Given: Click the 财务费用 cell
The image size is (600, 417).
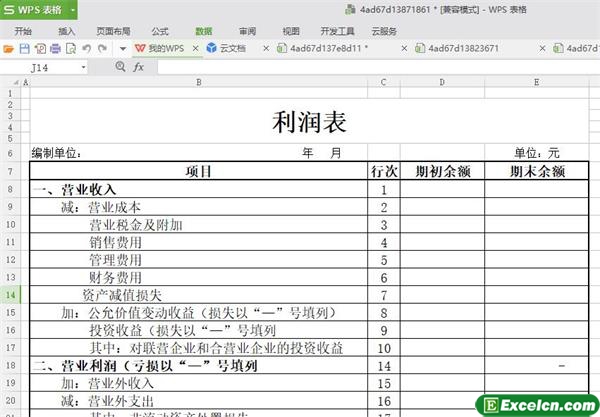Looking at the screenshot, I should coord(199,277).
